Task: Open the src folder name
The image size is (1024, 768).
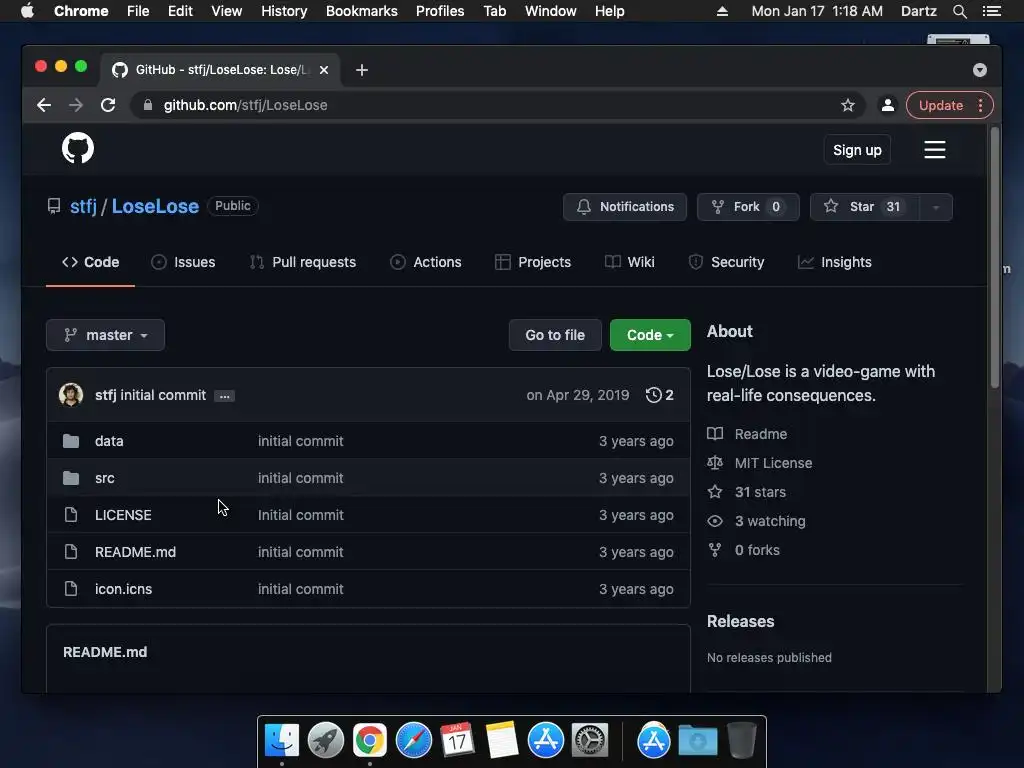Action: pyautogui.click(x=104, y=478)
